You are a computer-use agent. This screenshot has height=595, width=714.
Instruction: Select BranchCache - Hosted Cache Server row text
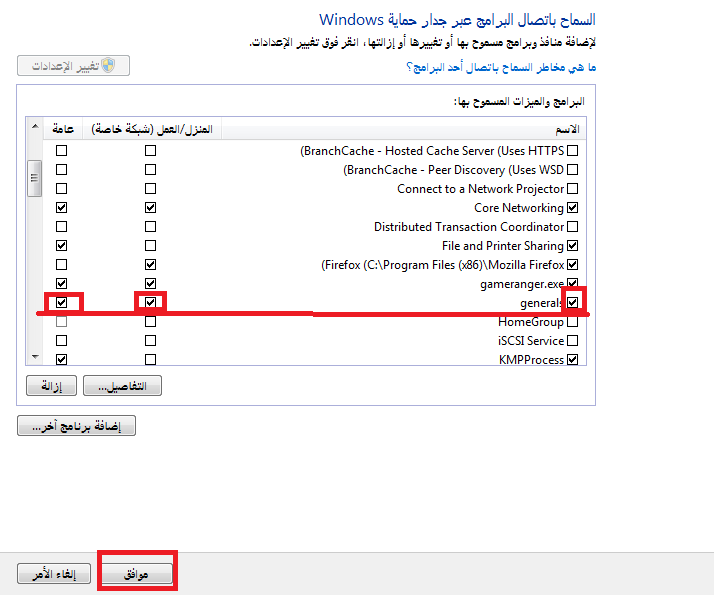pos(432,151)
